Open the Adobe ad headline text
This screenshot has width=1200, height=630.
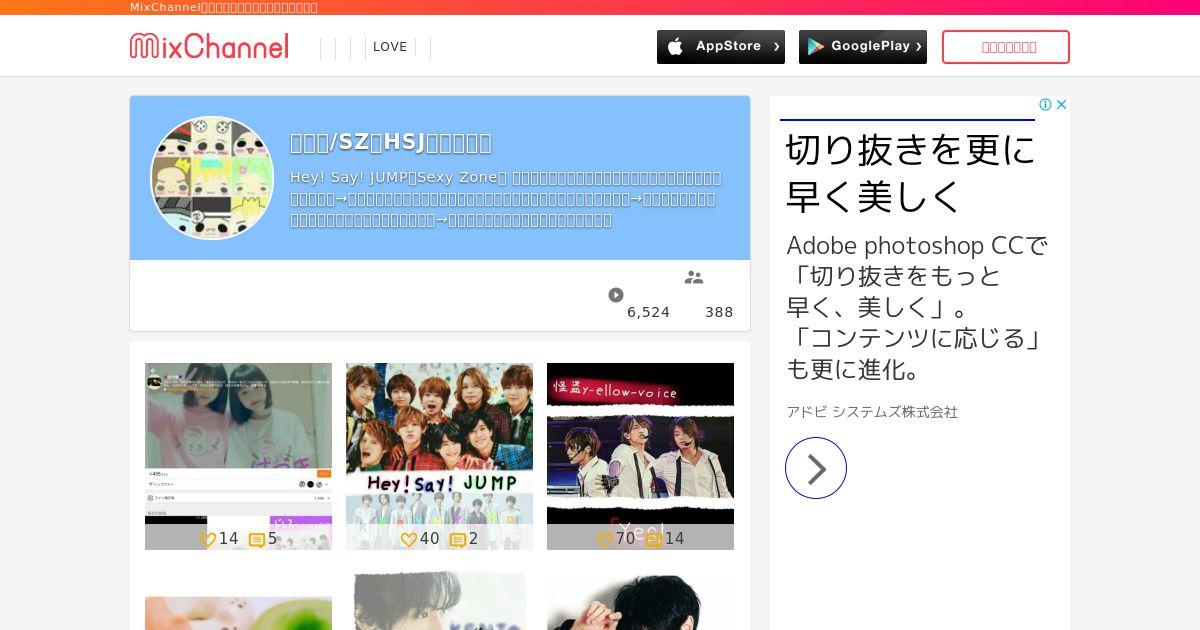tap(910, 172)
